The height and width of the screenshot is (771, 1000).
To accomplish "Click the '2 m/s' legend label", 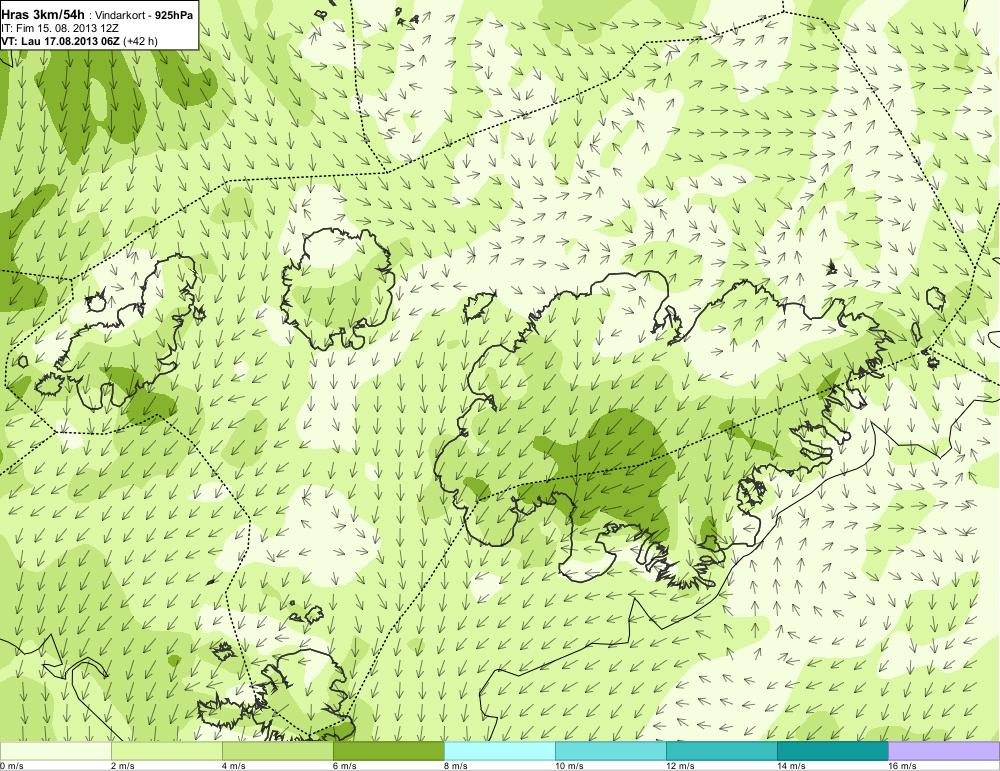I will (x=122, y=766).
